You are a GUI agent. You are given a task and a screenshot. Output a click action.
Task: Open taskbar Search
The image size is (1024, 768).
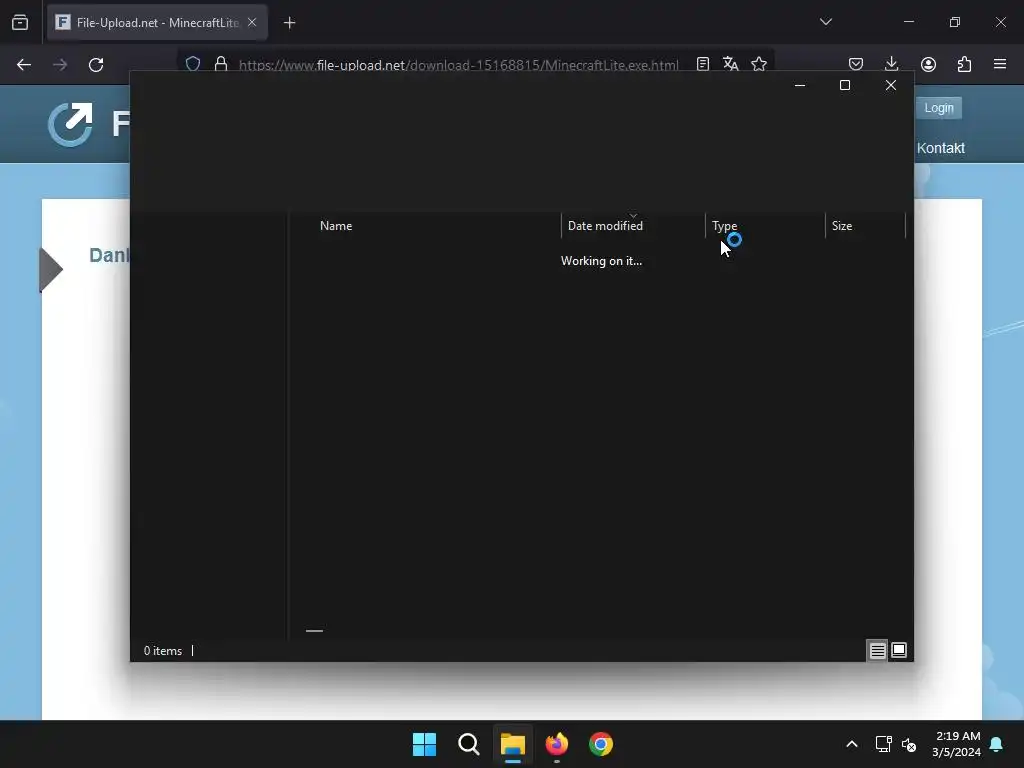(x=469, y=744)
